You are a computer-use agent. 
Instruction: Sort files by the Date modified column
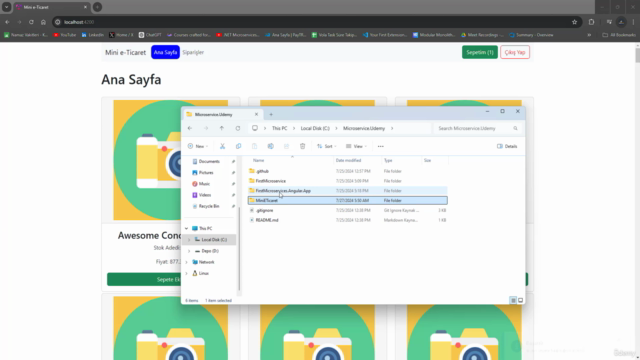(349, 160)
